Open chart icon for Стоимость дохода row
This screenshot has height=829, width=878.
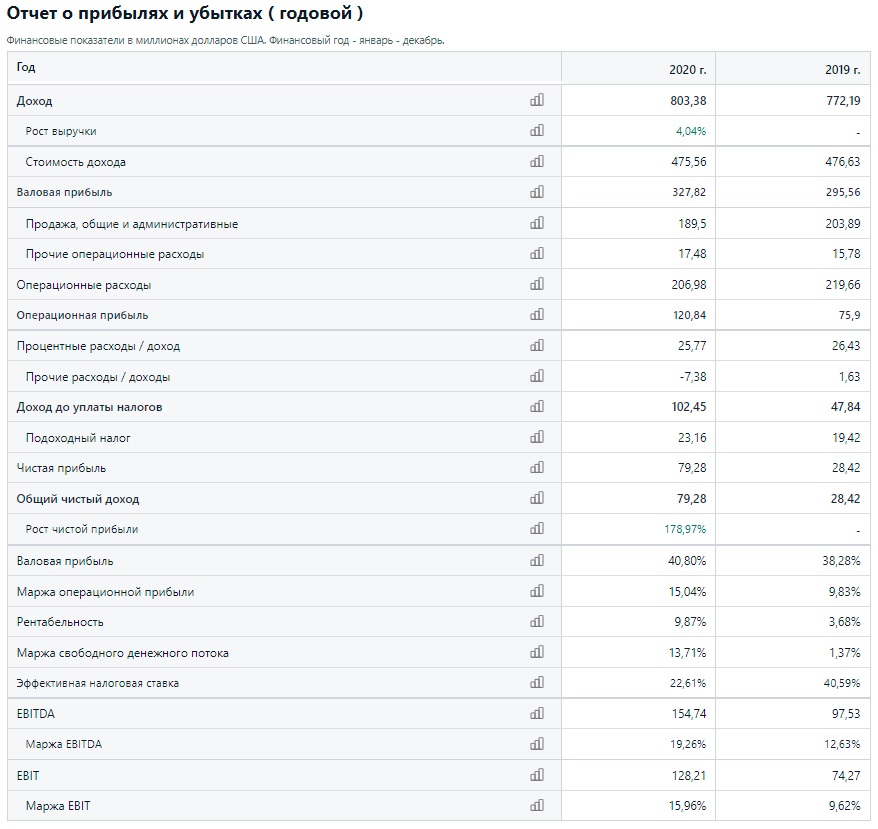pos(537,161)
